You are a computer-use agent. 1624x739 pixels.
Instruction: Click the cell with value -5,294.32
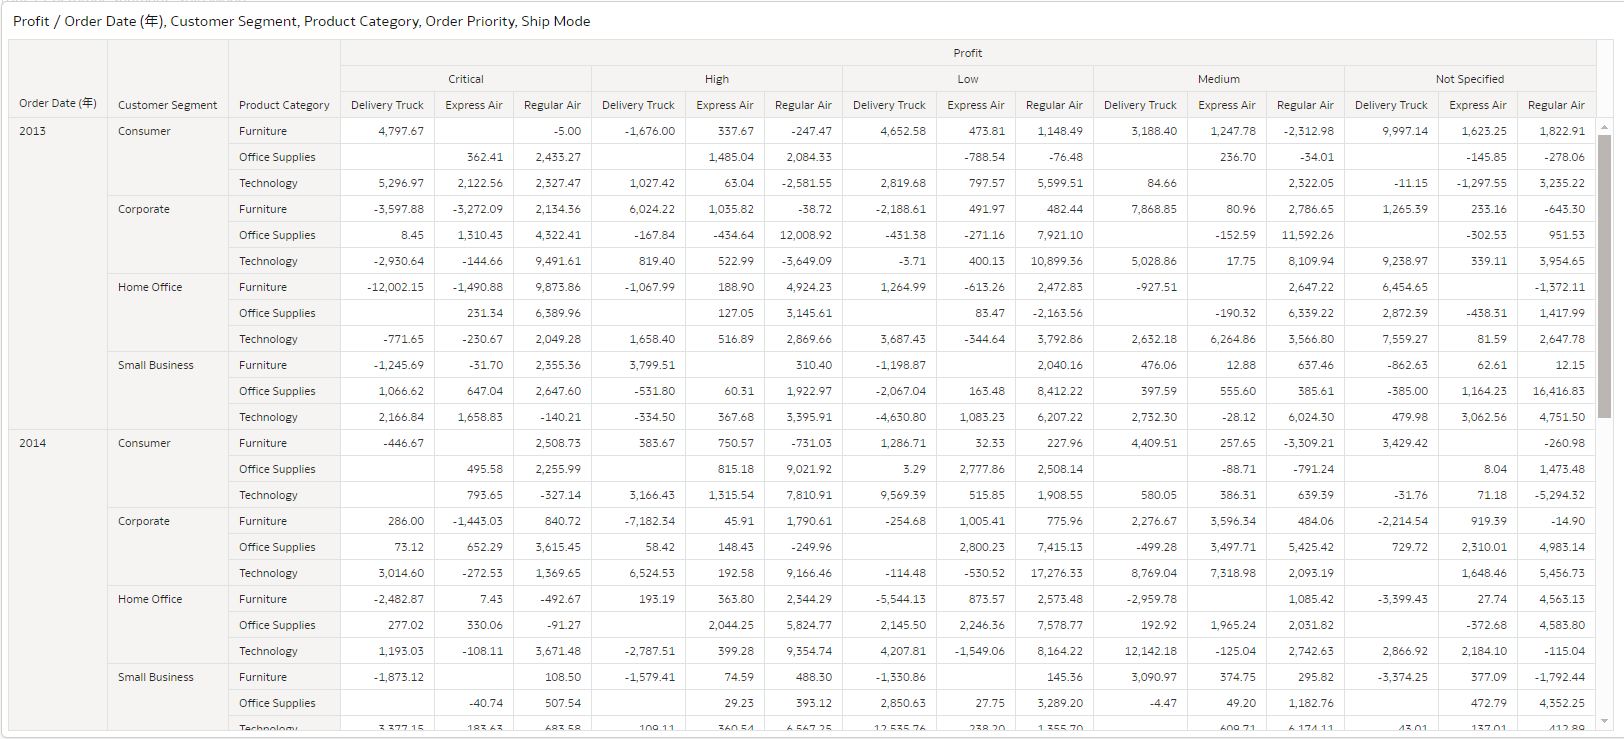(1556, 495)
